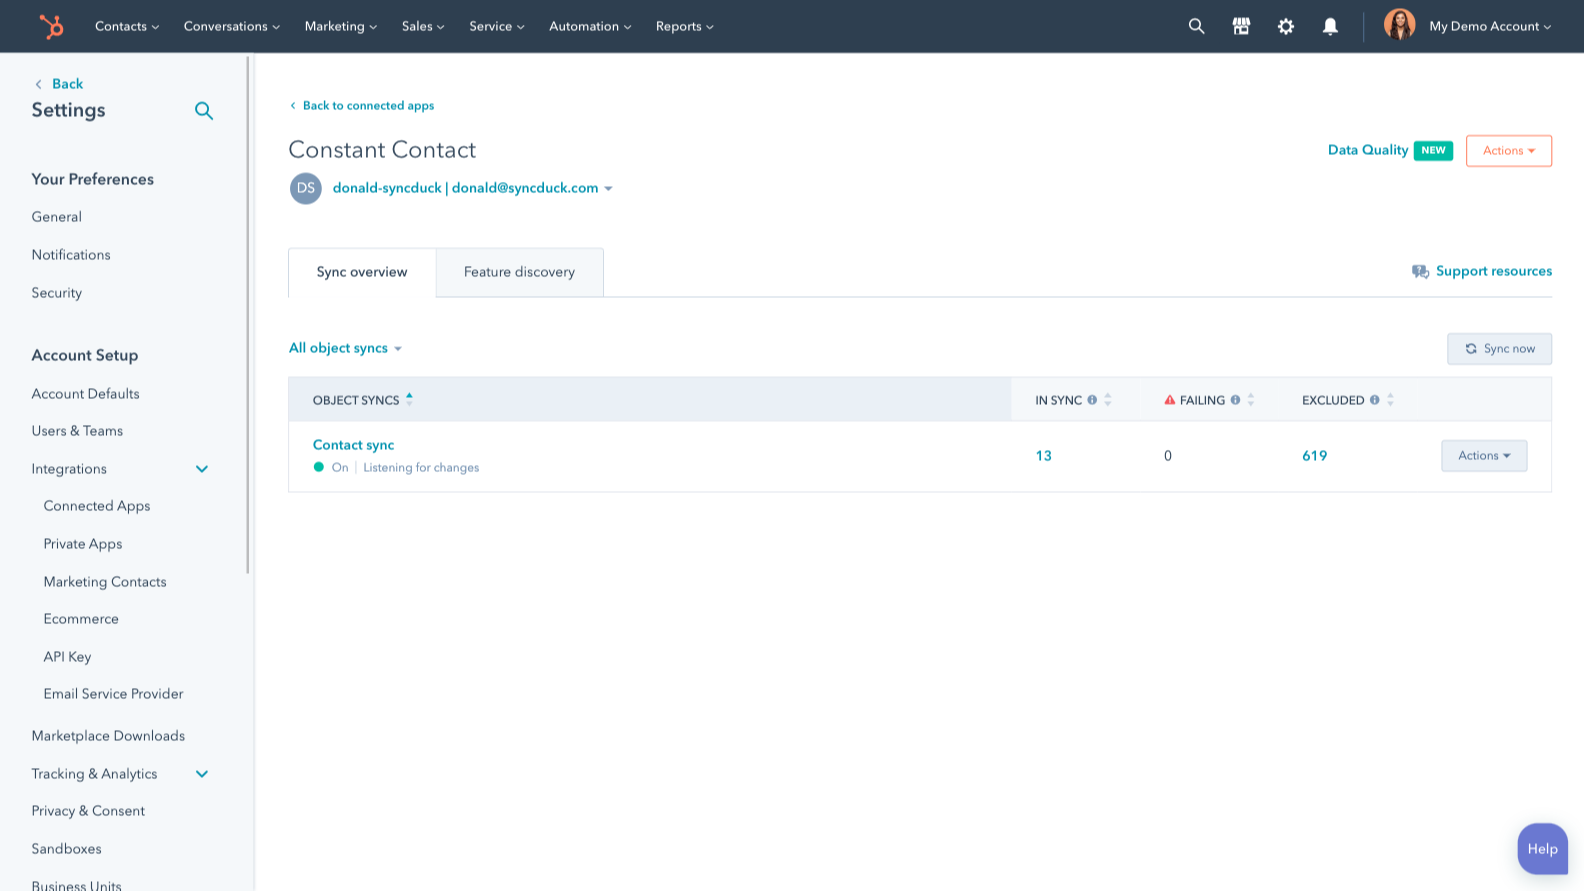Sort by In Sync column arrows
Image resolution: width=1584 pixels, height=891 pixels.
[1108, 400]
